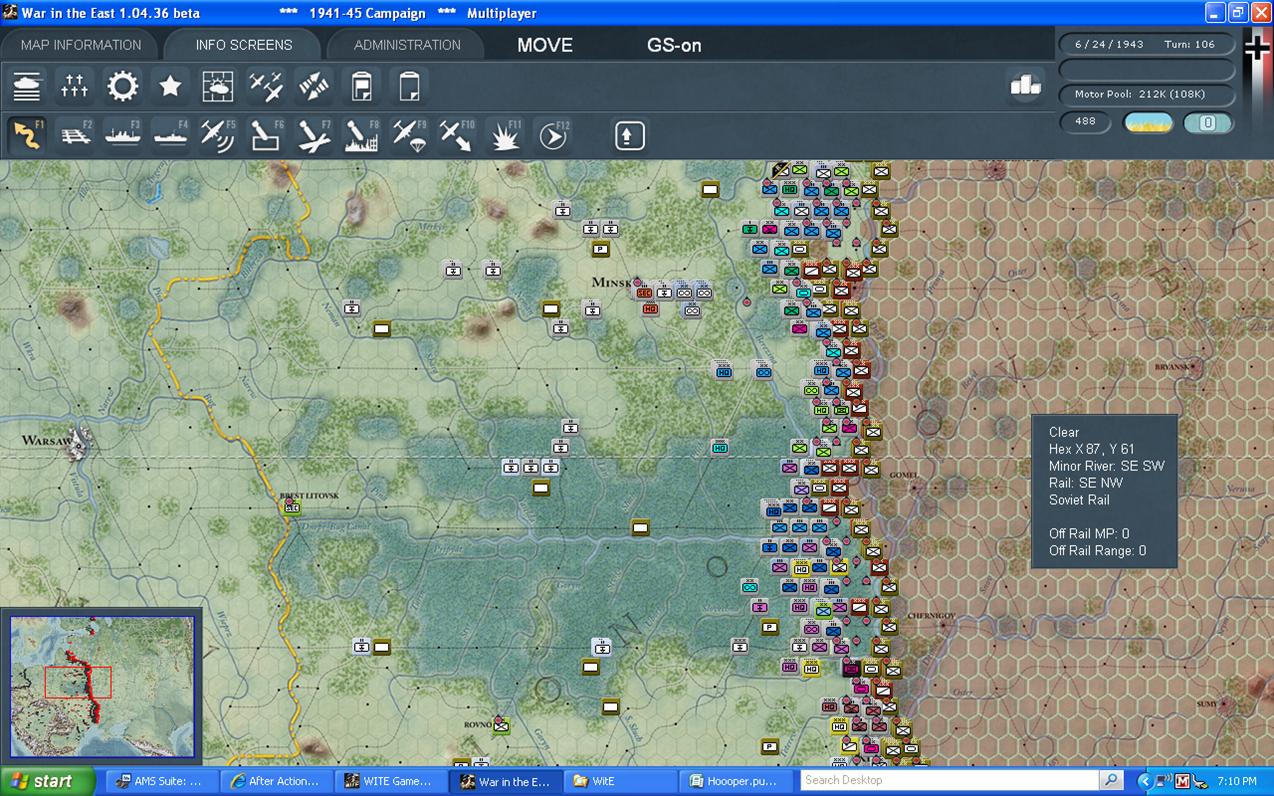Screen dimensions: 1274x796
Task: Select F1 Move mode
Action: click(27, 135)
